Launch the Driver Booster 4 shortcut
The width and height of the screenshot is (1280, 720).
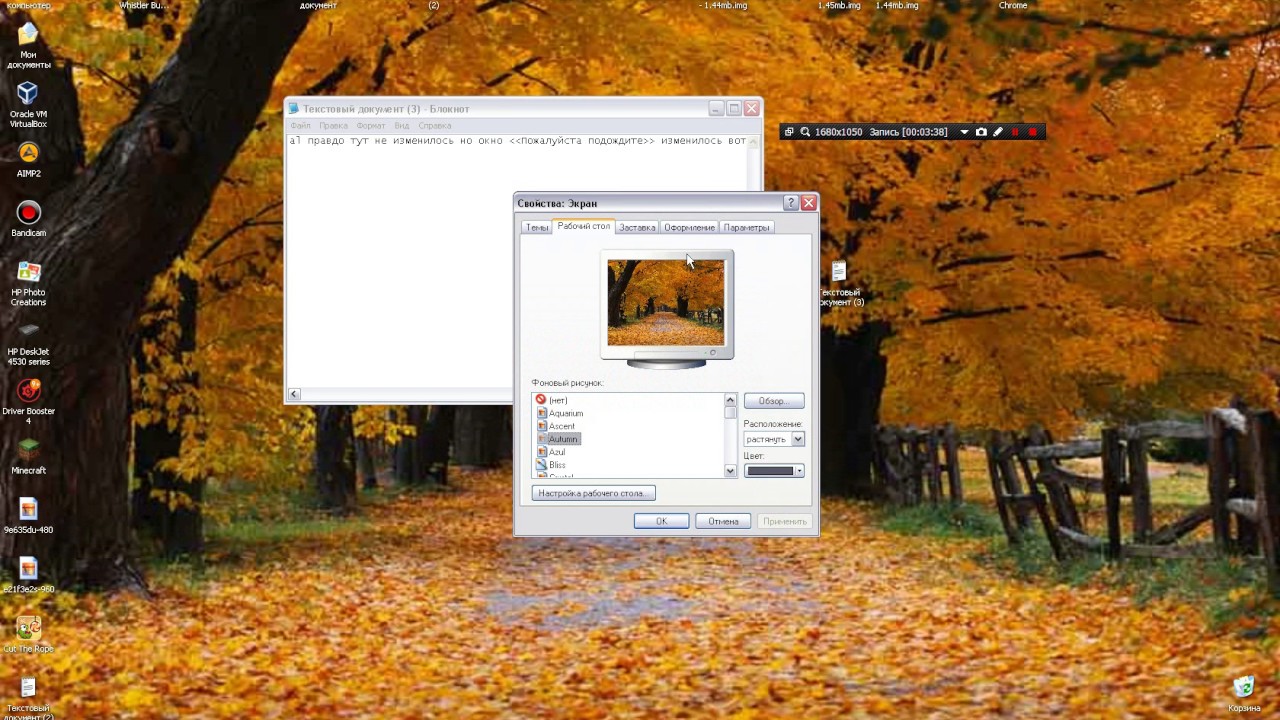28,401
